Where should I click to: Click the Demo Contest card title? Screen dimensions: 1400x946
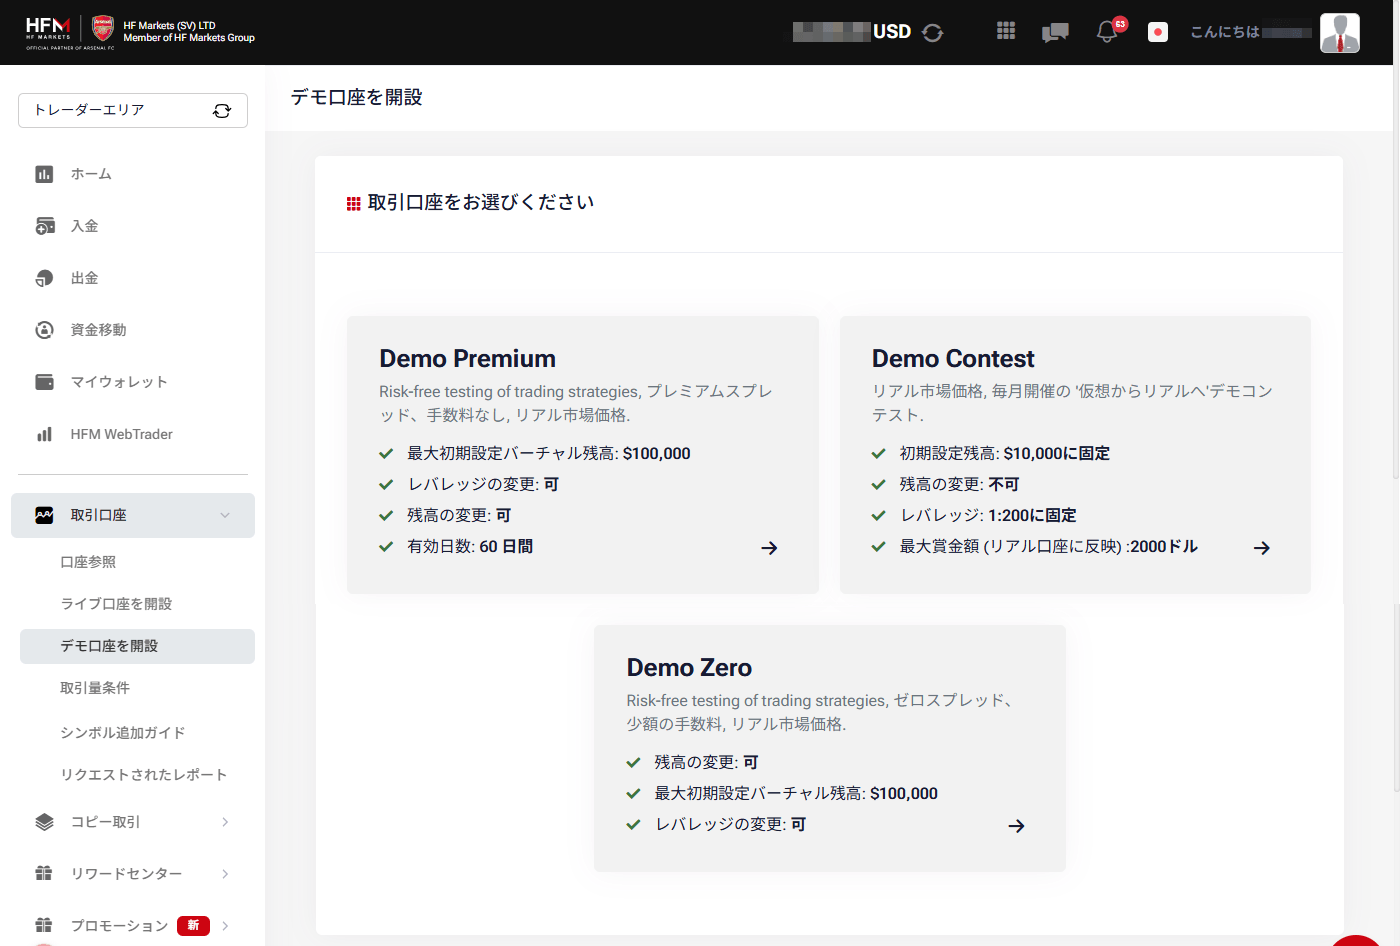point(953,359)
